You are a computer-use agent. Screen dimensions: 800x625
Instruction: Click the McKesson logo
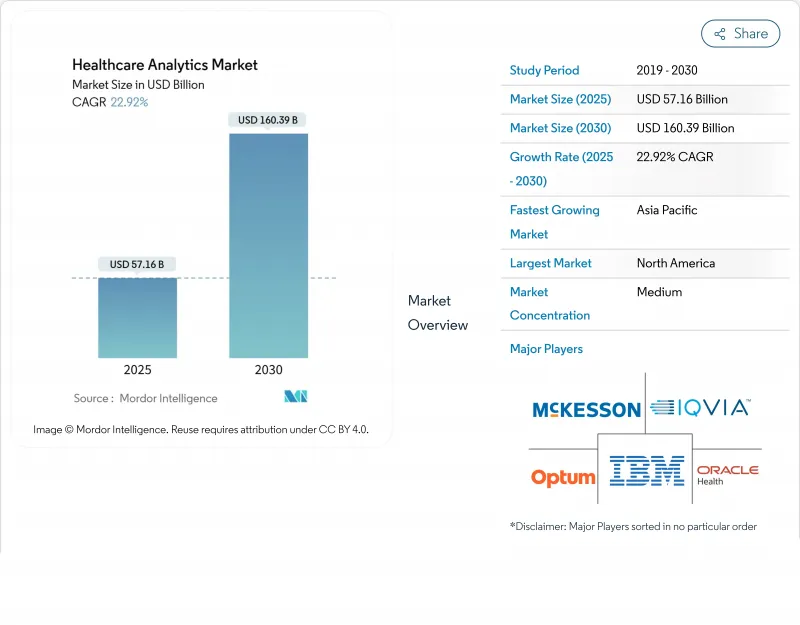coord(586,409)
